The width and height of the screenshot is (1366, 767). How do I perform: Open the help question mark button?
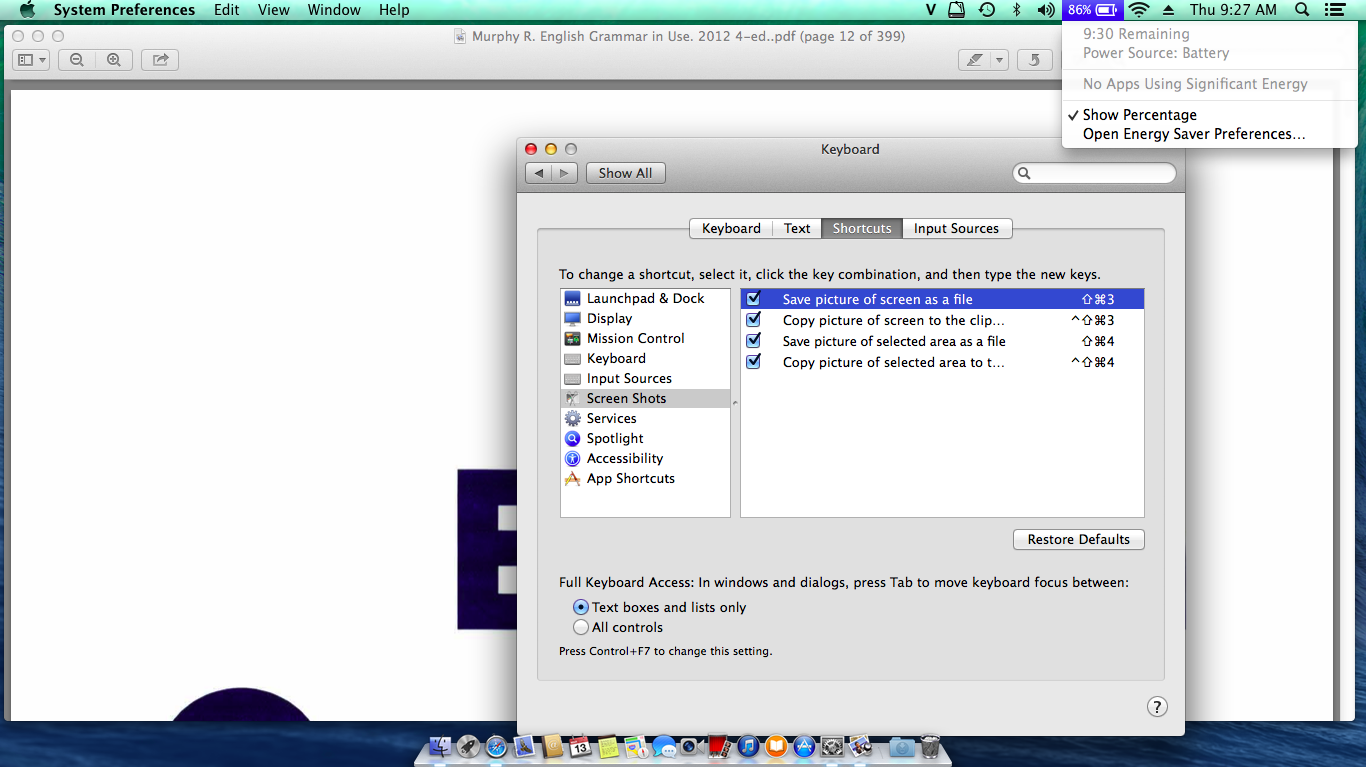click(1156, 707)
